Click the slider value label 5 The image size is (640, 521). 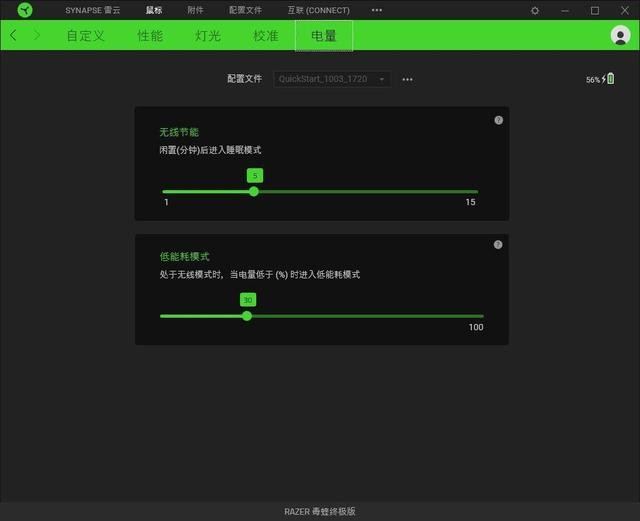255,176
